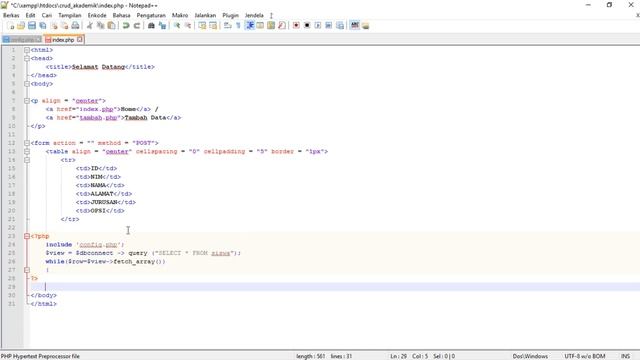Viewport: 640px width, 360px height.
Task: Collapse the table fold marker on line 13
Action: (27, 151)
